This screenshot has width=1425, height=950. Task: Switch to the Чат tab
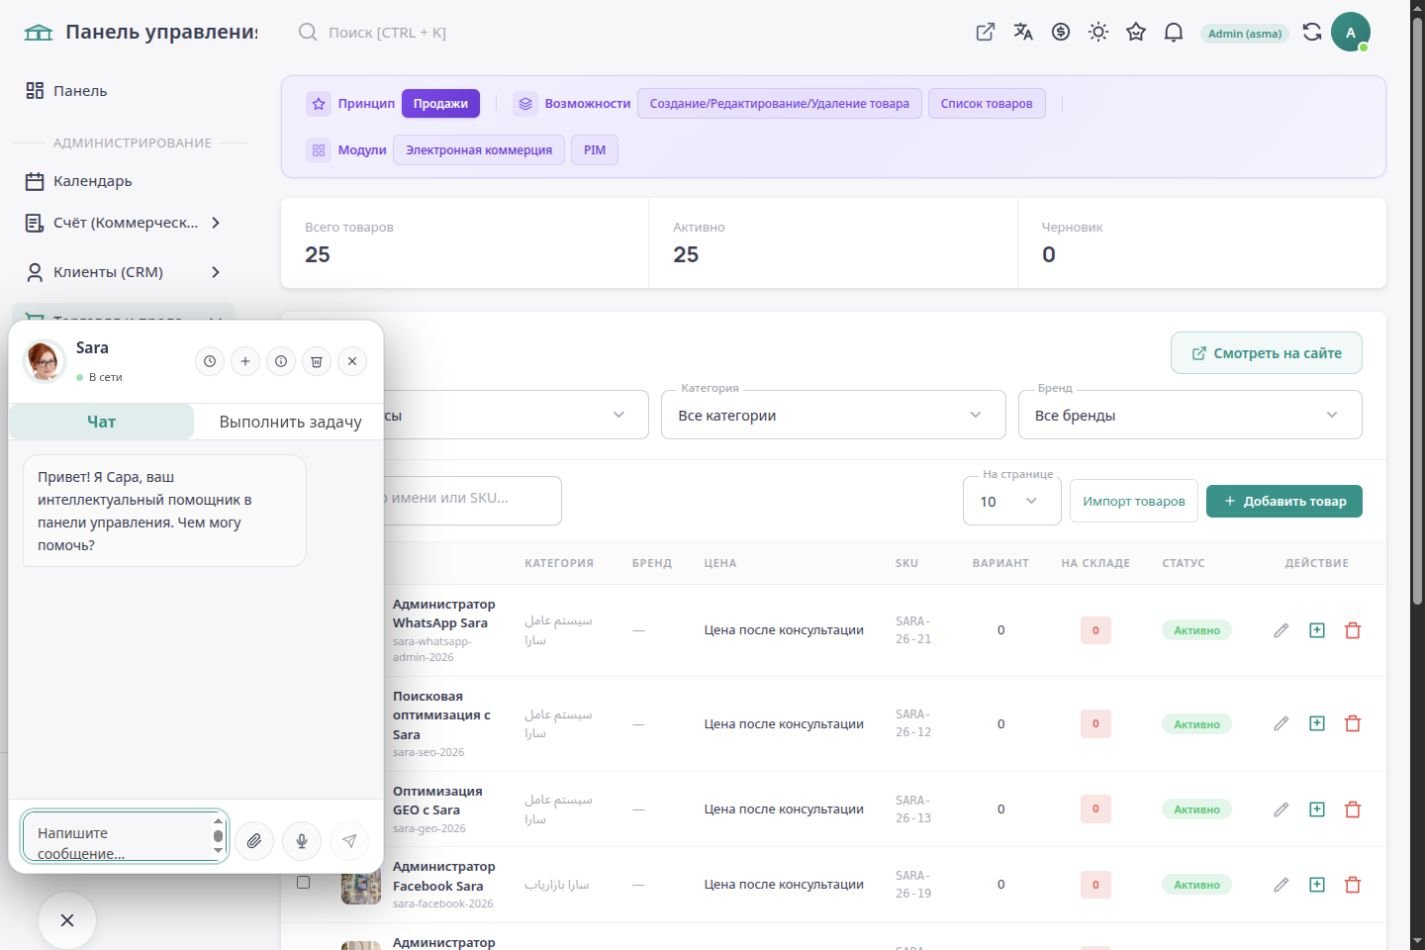101,422
